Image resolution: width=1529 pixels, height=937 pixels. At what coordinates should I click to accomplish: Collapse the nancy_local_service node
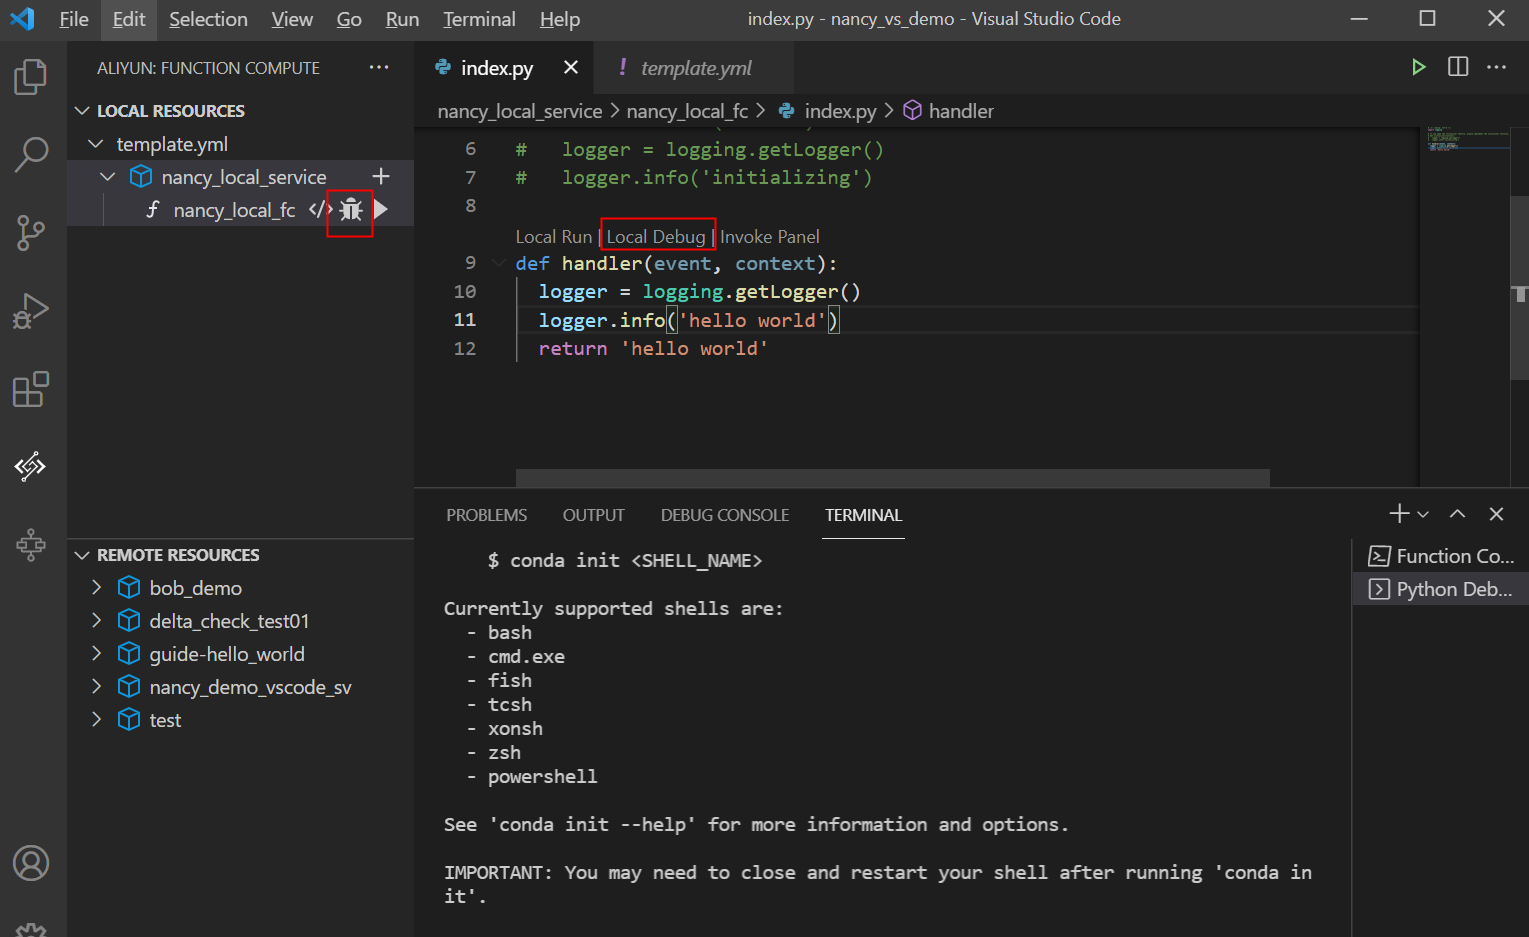108,177
